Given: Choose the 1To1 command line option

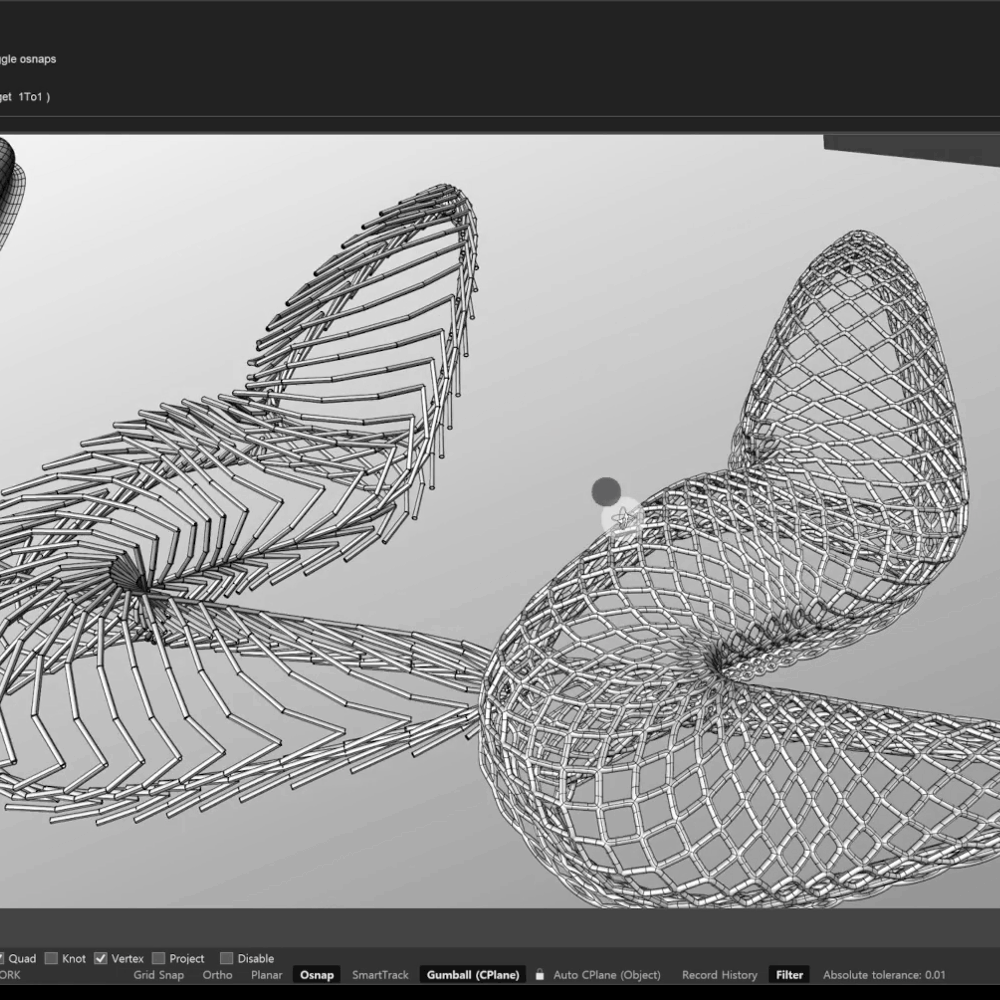Looking at the screenshot, I should tap(29, 97).
